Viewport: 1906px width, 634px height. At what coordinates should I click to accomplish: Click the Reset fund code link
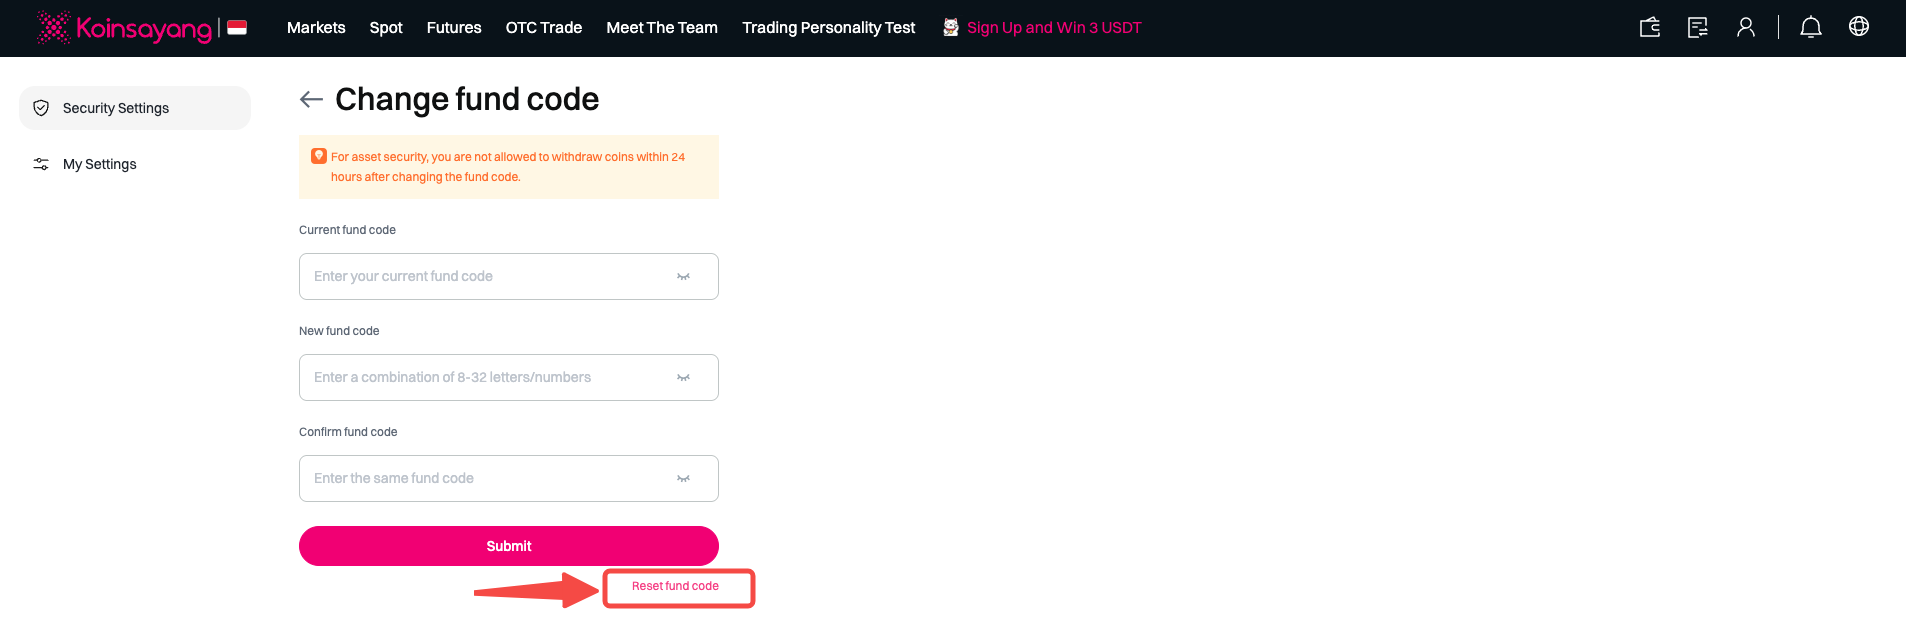[675, 586]
